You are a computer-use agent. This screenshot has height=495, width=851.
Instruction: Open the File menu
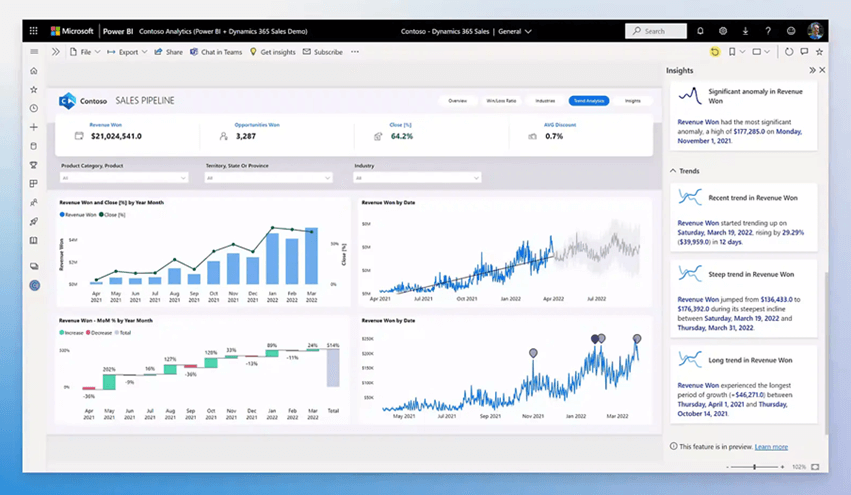coord(85,52)
